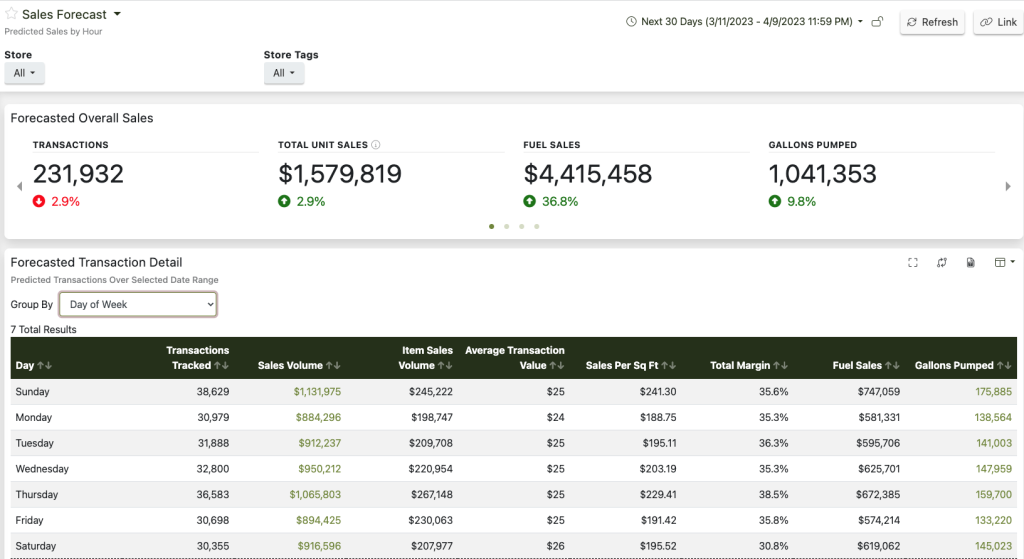Click the Refresh button
This screenshot has width=1024, height=559.
[x=933, y=22]
